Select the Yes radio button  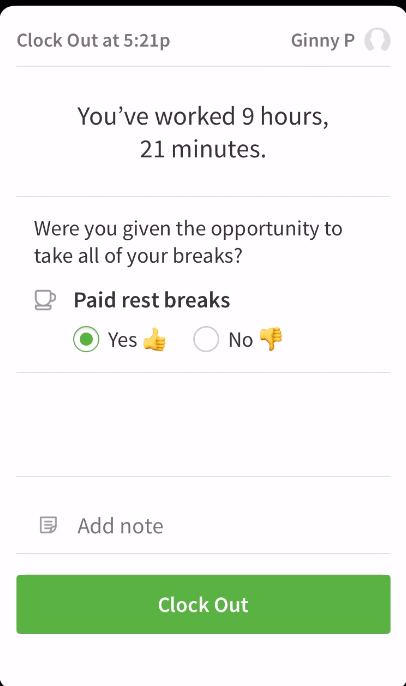(86, 339)
